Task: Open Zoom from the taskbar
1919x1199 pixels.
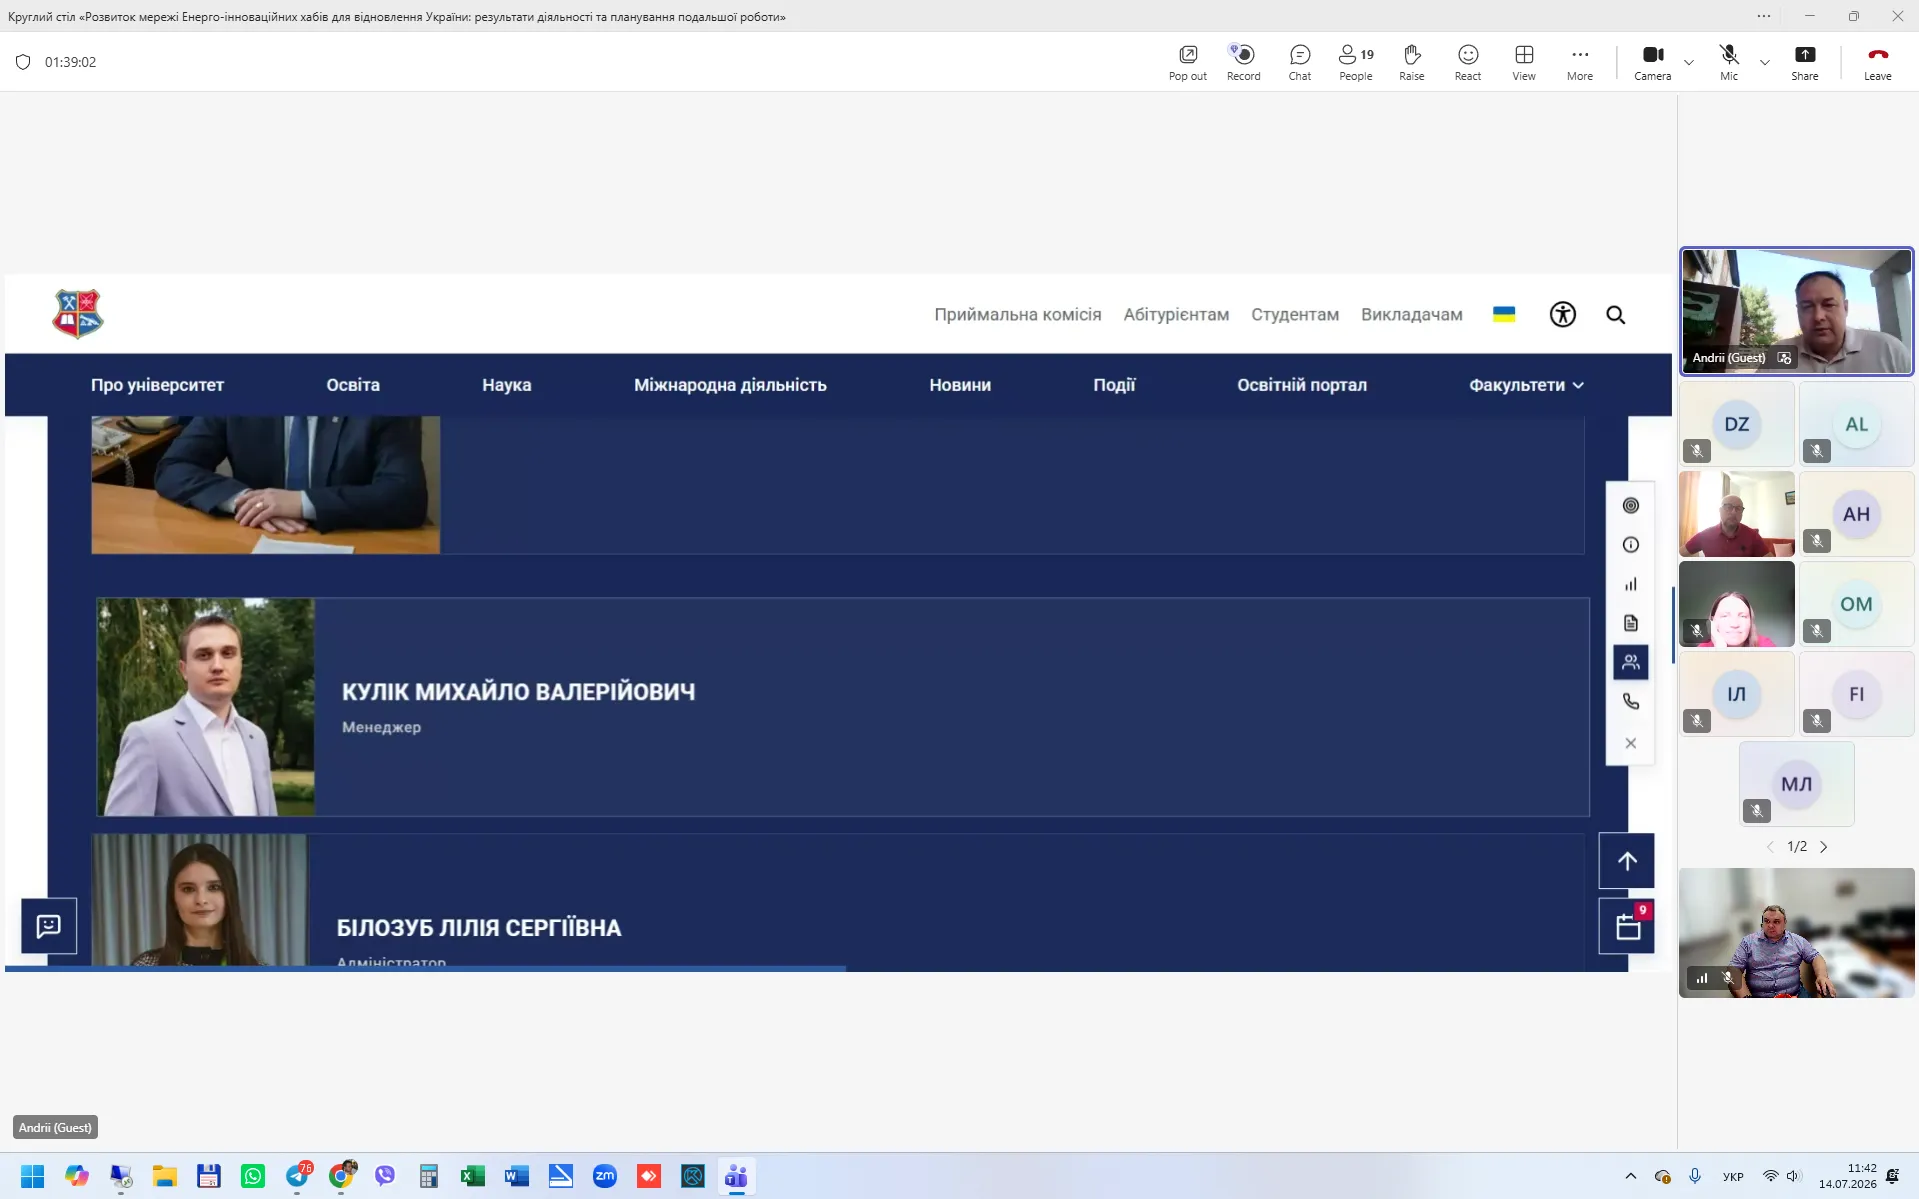Action: point(604,1176)
